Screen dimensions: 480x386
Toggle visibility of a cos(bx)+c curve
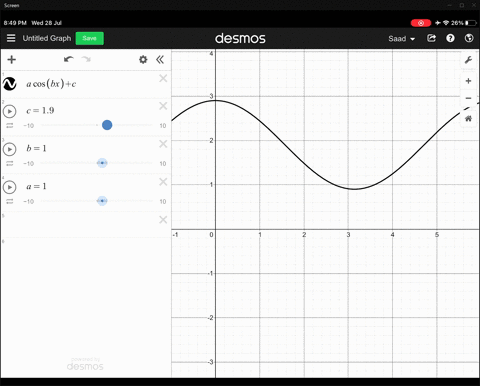pyautogui.click(x=10, y=84)
